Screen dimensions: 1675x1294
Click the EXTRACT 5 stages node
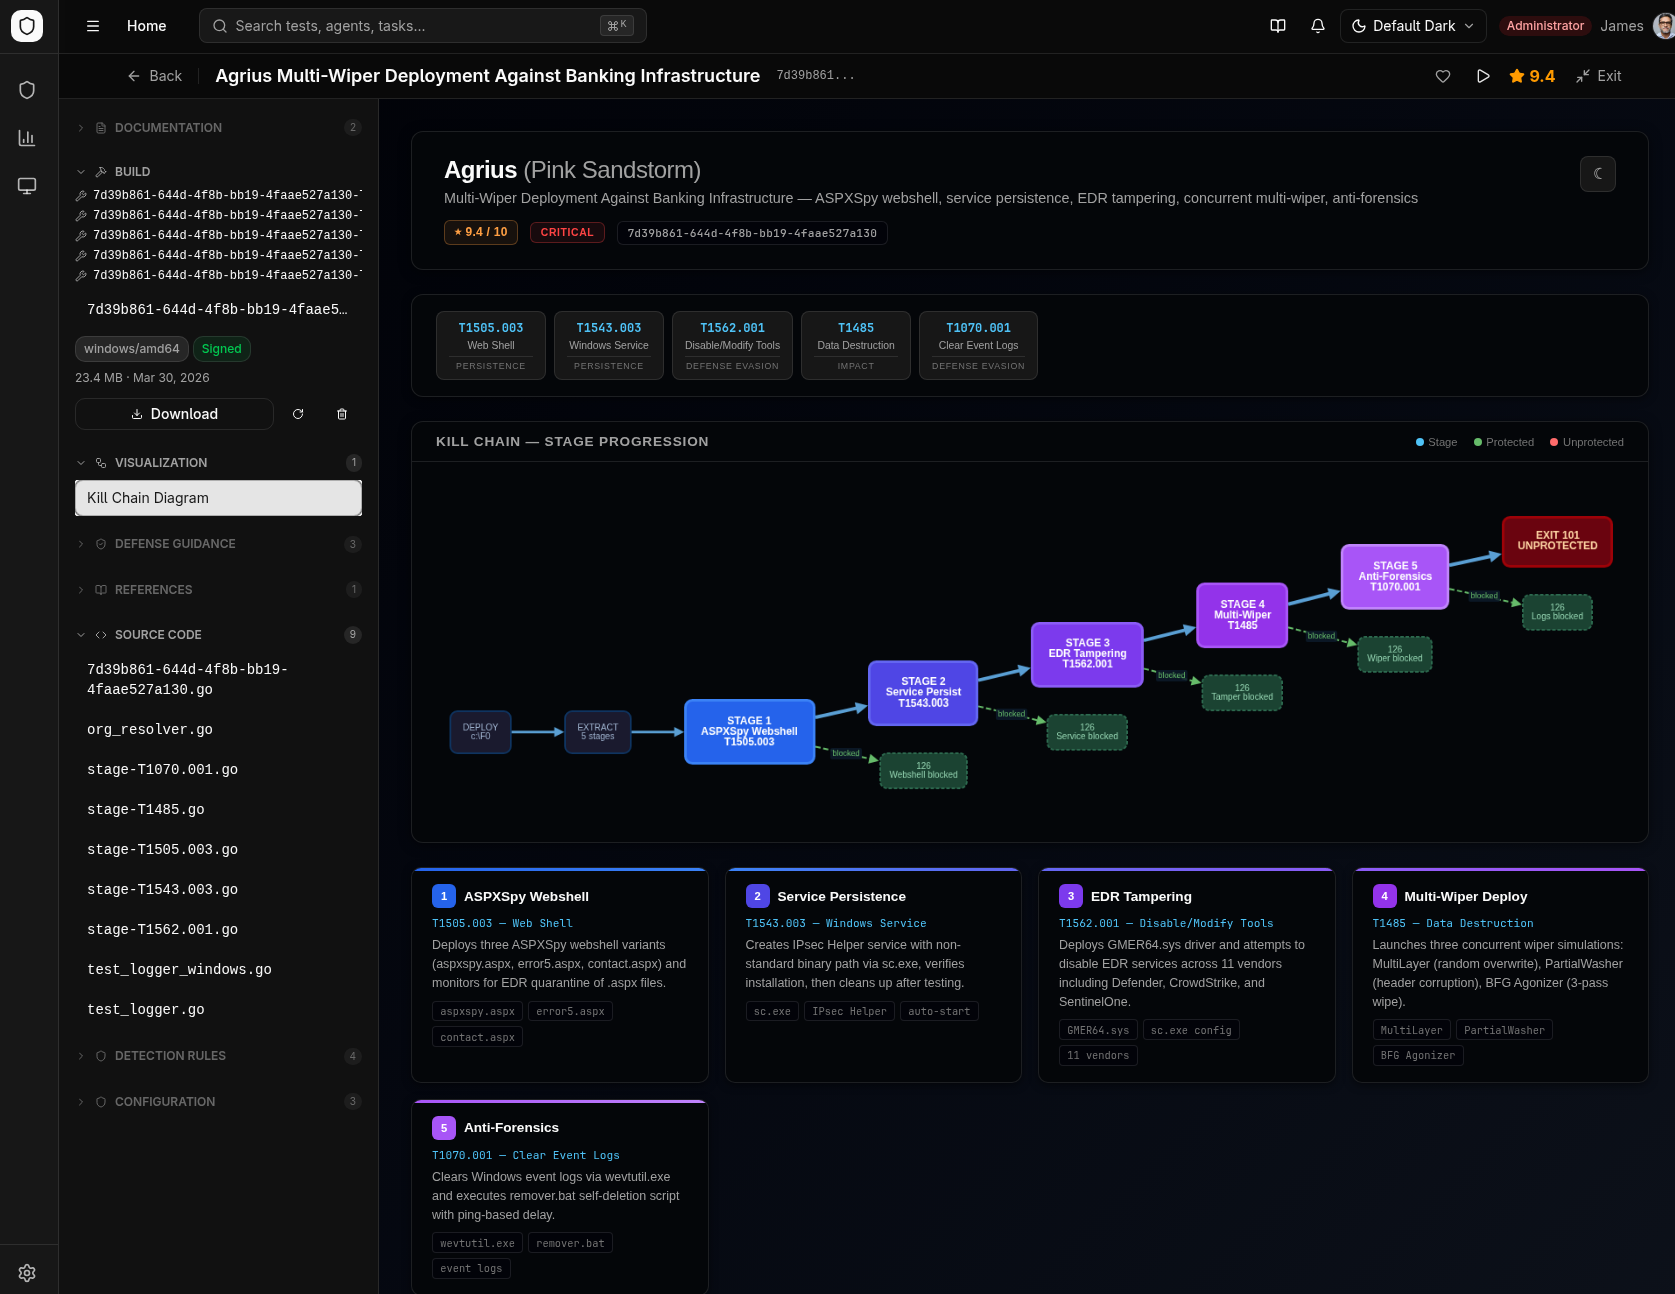click(x=598, y=732)
